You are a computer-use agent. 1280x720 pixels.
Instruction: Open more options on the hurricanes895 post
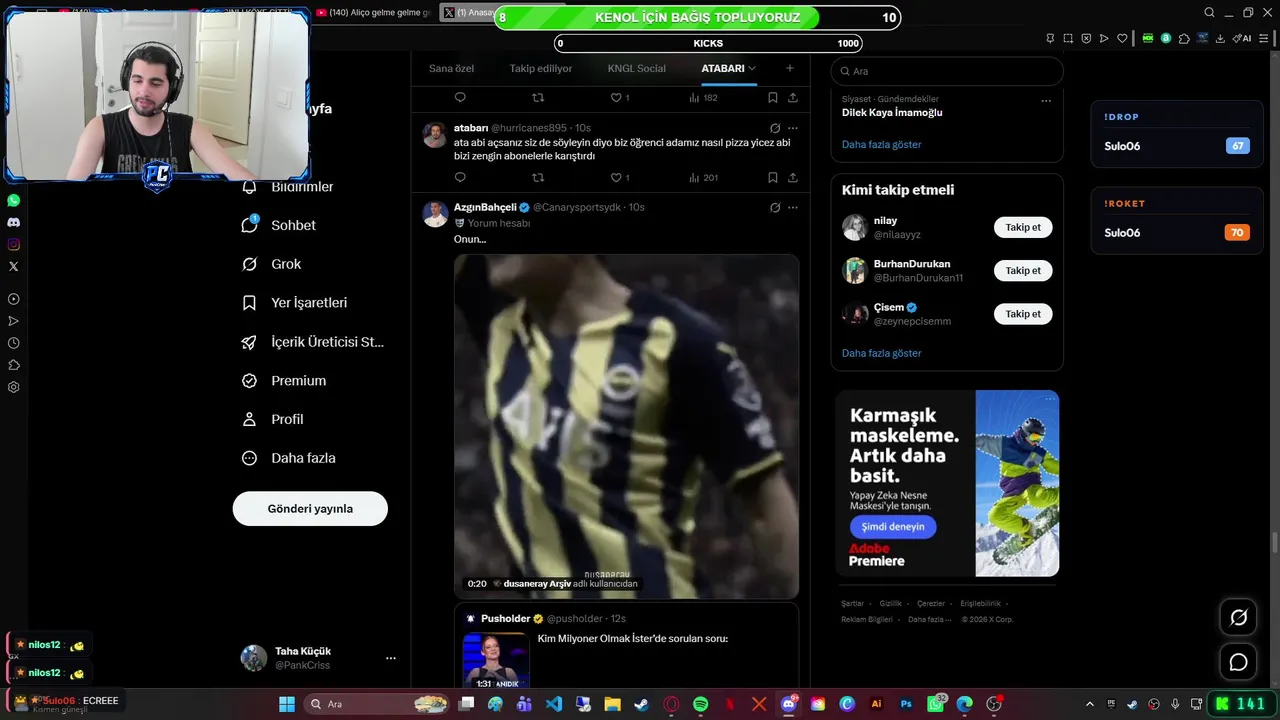(793, 128)
